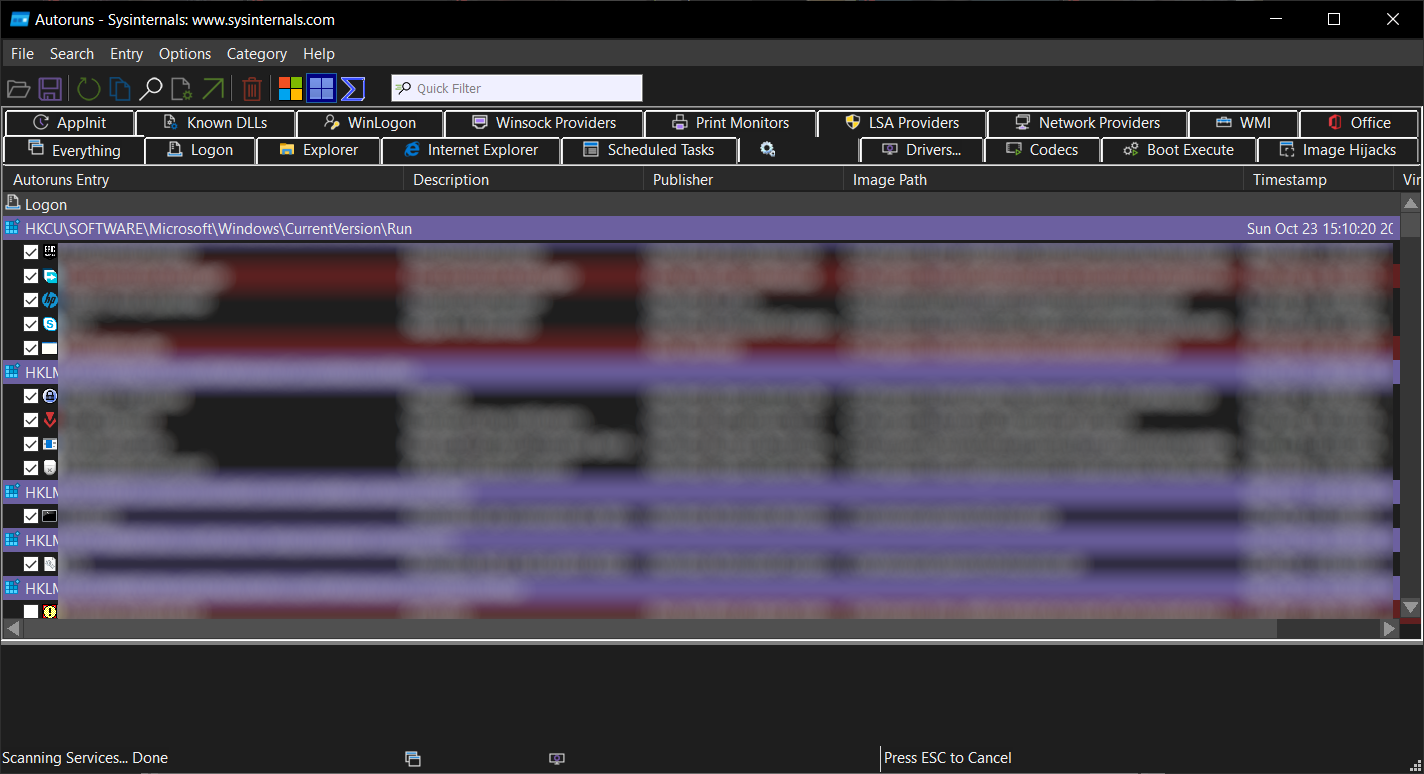Click the Logon group header icon

click(x=13, y=203)
